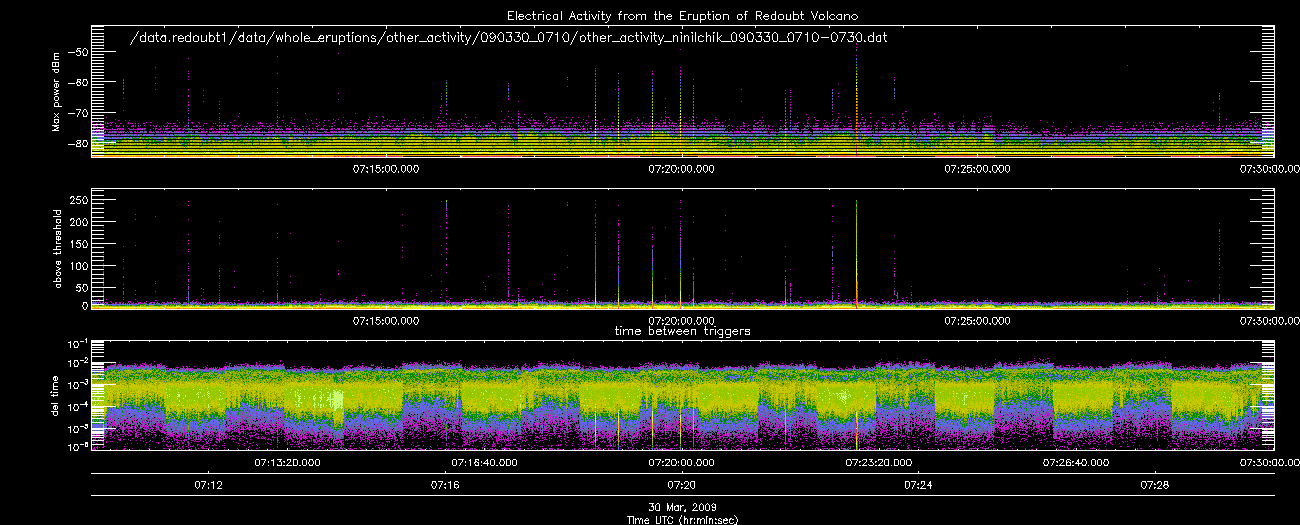Click the -60 tick on max power axis

tap(76, 83)
